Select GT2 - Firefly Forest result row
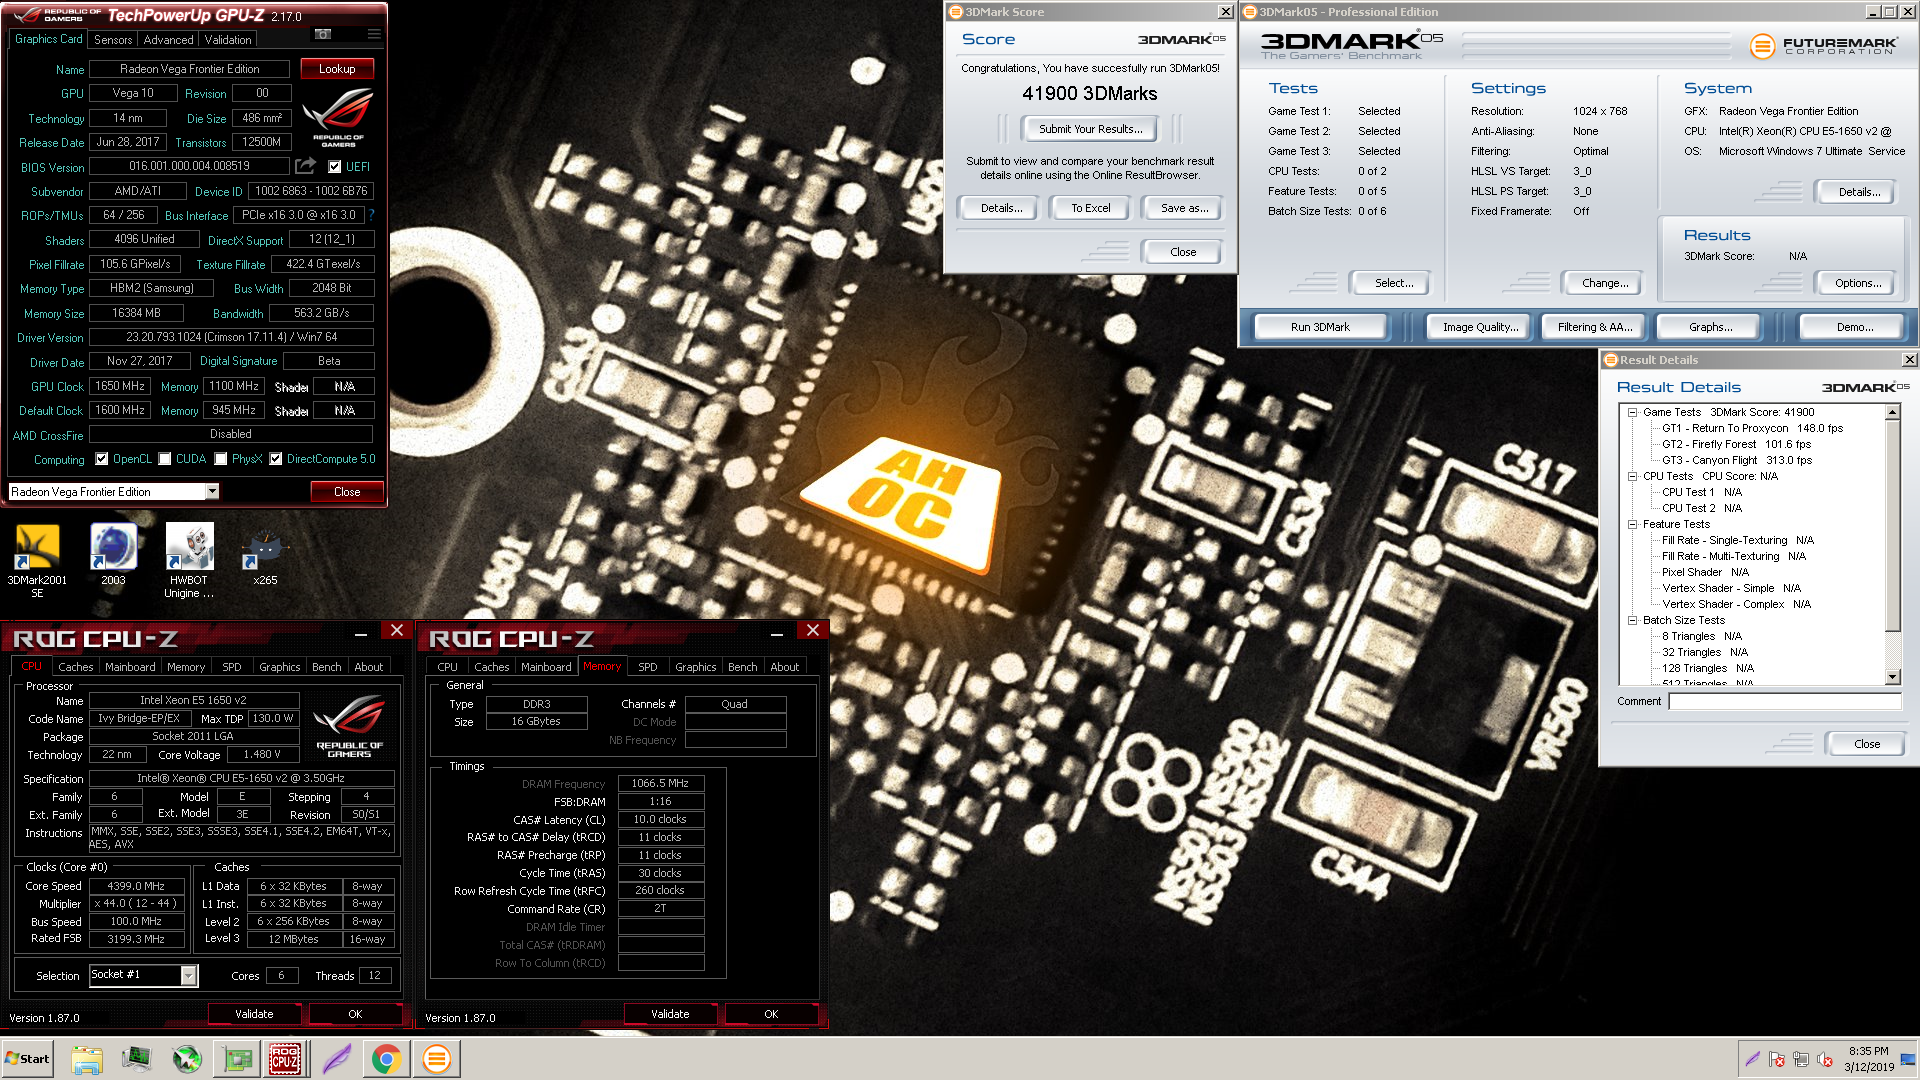Screen dimensions: 1920x1080 (1736, 444)
